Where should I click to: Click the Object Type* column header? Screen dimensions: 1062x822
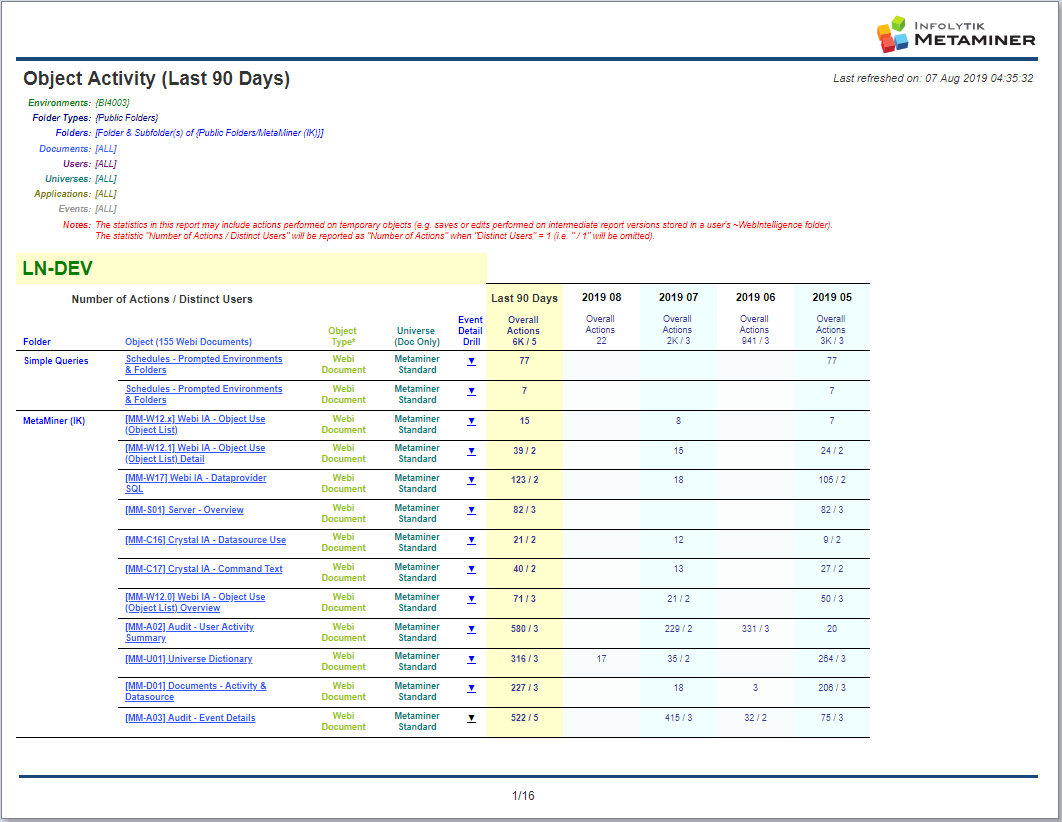(x=342, y=337)
